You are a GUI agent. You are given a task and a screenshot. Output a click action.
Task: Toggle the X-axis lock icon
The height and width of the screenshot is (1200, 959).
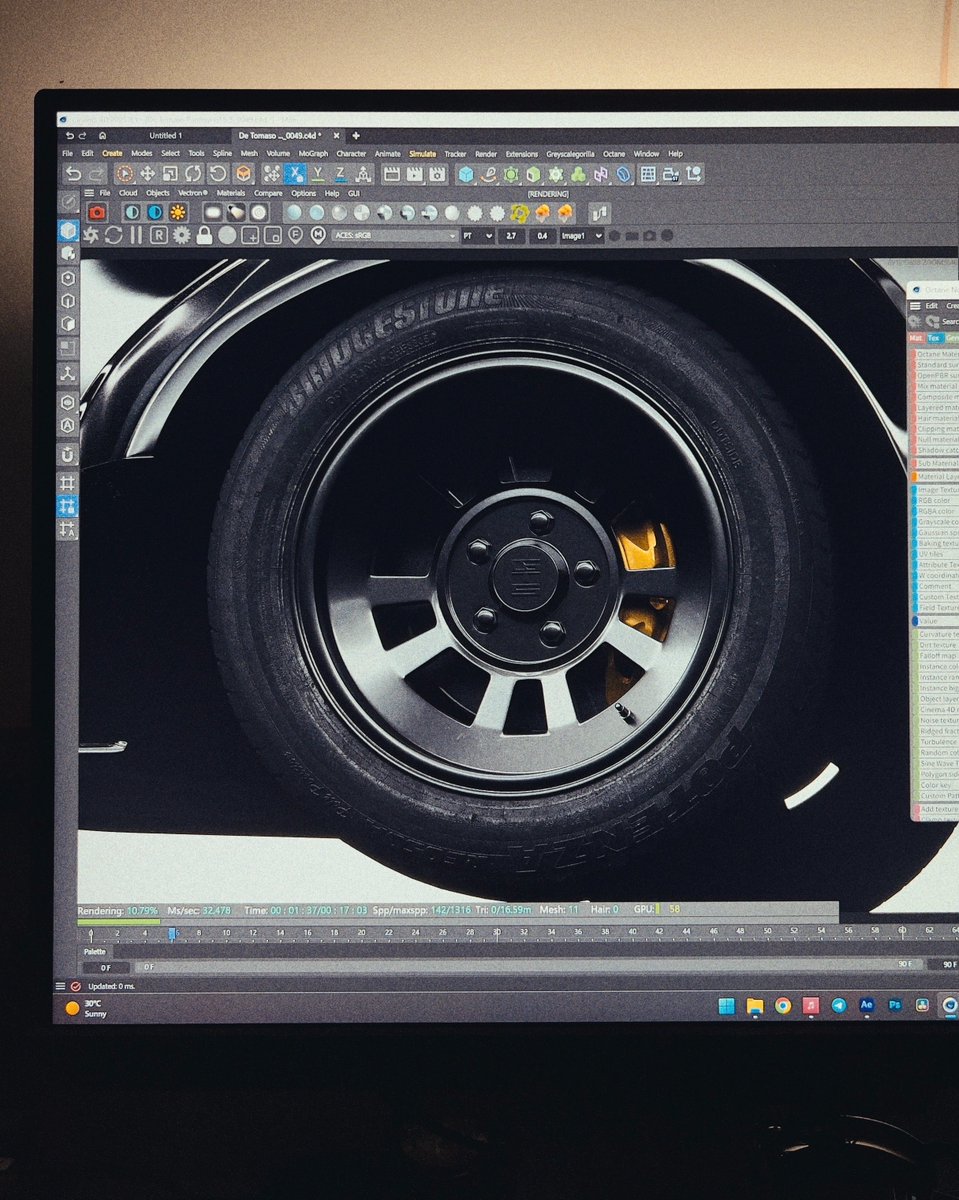(x=296, y=173)
